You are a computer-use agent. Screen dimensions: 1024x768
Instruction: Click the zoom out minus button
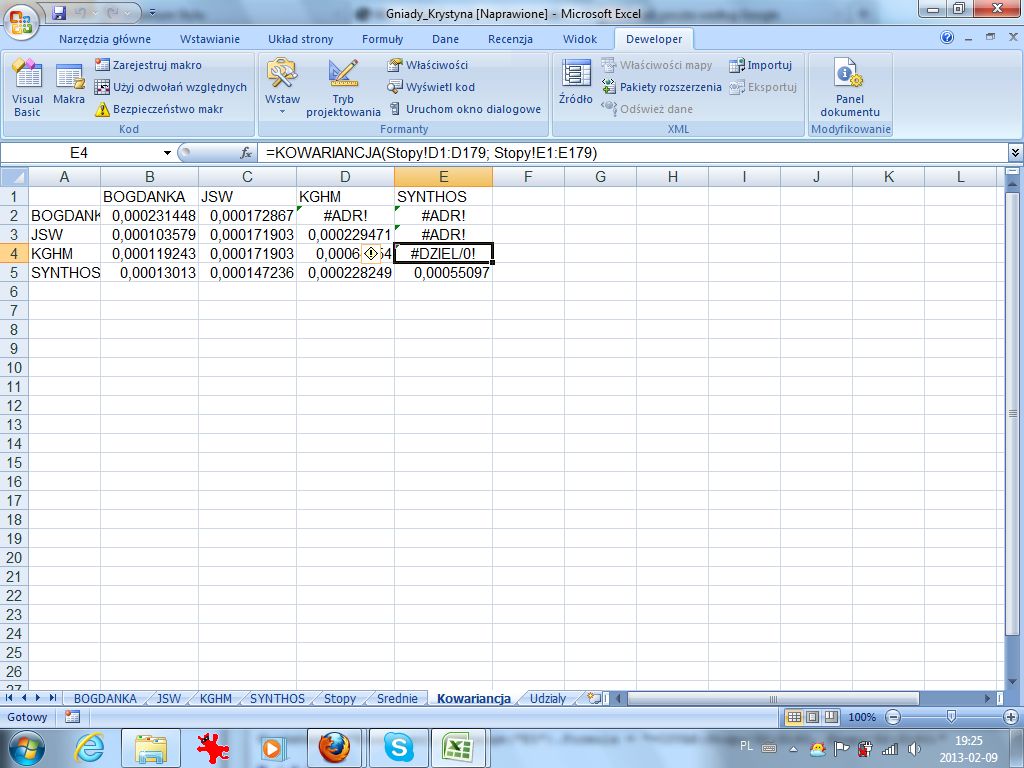click(893, 717)
